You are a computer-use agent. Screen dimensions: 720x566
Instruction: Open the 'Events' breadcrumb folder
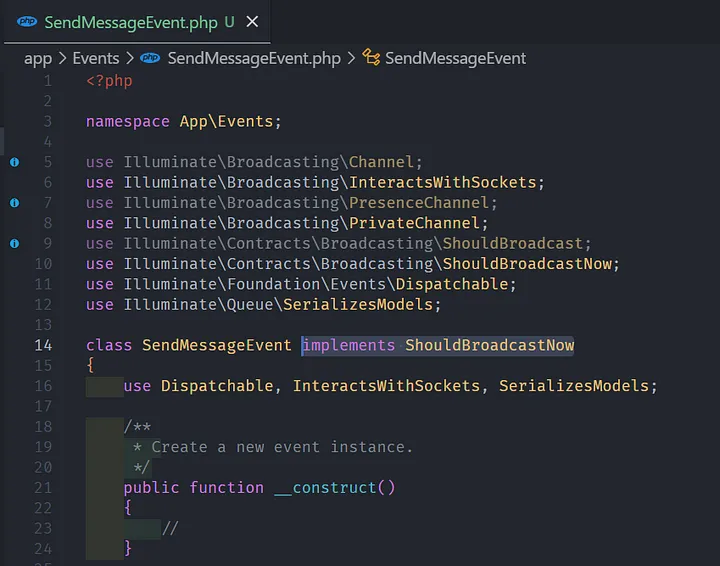coord(96,58)
